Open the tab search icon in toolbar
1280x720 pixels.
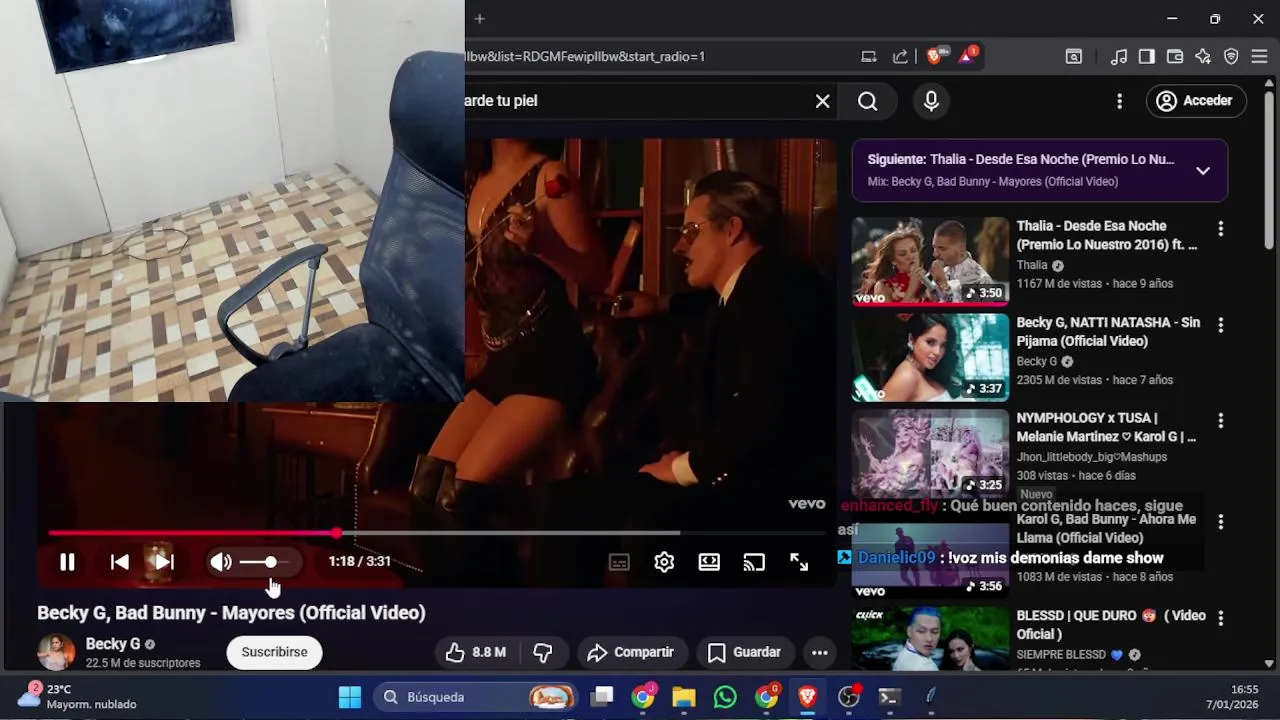[1073, 57]
